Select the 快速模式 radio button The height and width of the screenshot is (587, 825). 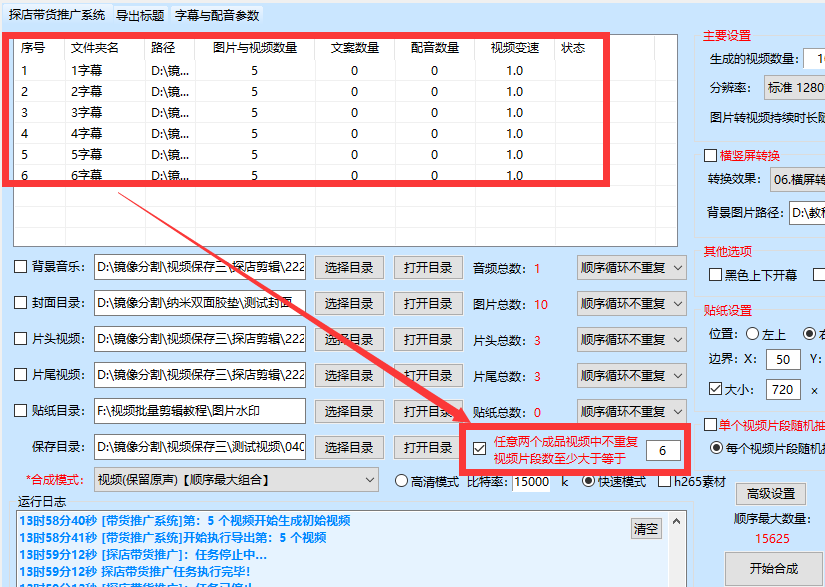(588, 481)
